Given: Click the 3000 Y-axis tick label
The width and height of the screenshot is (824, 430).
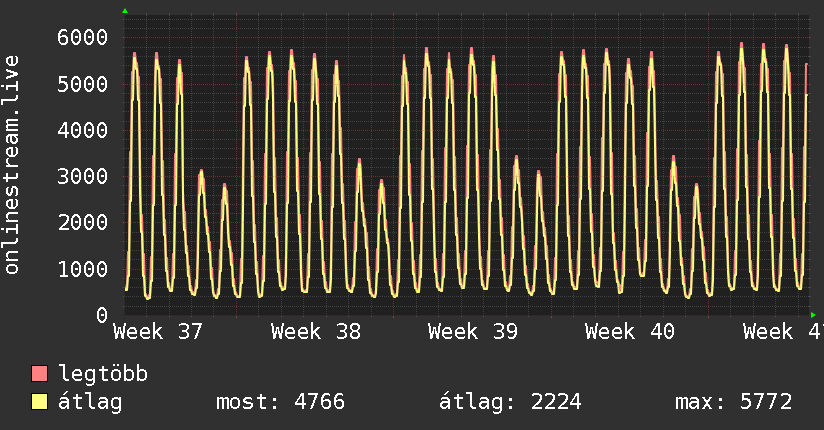Looking at the screenshot, I should tap(83, 176).
